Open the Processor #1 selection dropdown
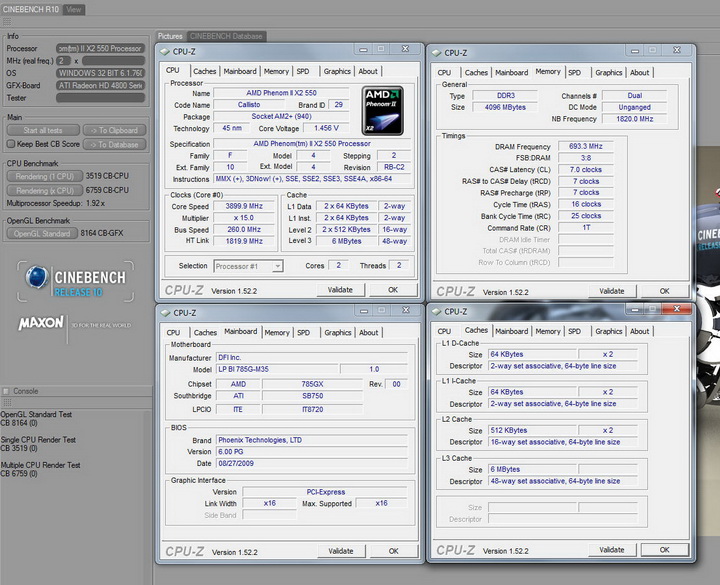The image size is (720, 585). (x=248, y=266)
